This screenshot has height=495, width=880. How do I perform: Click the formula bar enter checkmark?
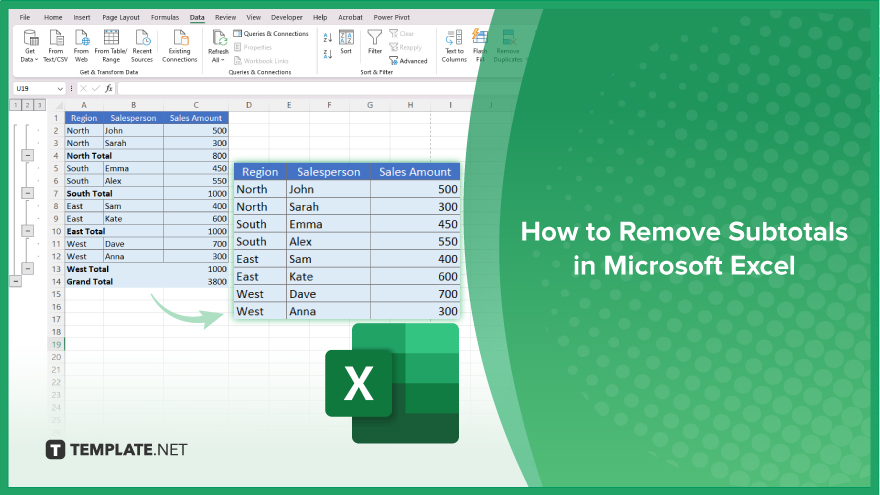pos(95,88)
